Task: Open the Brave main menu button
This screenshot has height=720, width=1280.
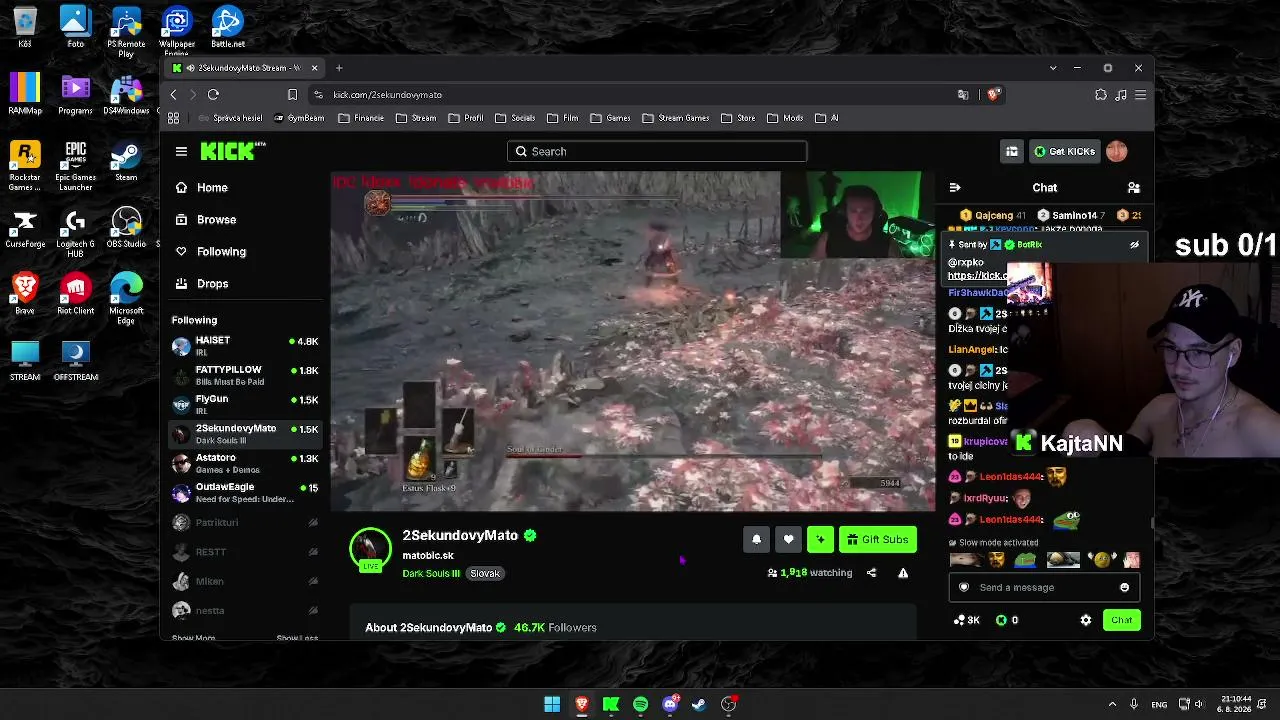Action: tap(1140, 94)
